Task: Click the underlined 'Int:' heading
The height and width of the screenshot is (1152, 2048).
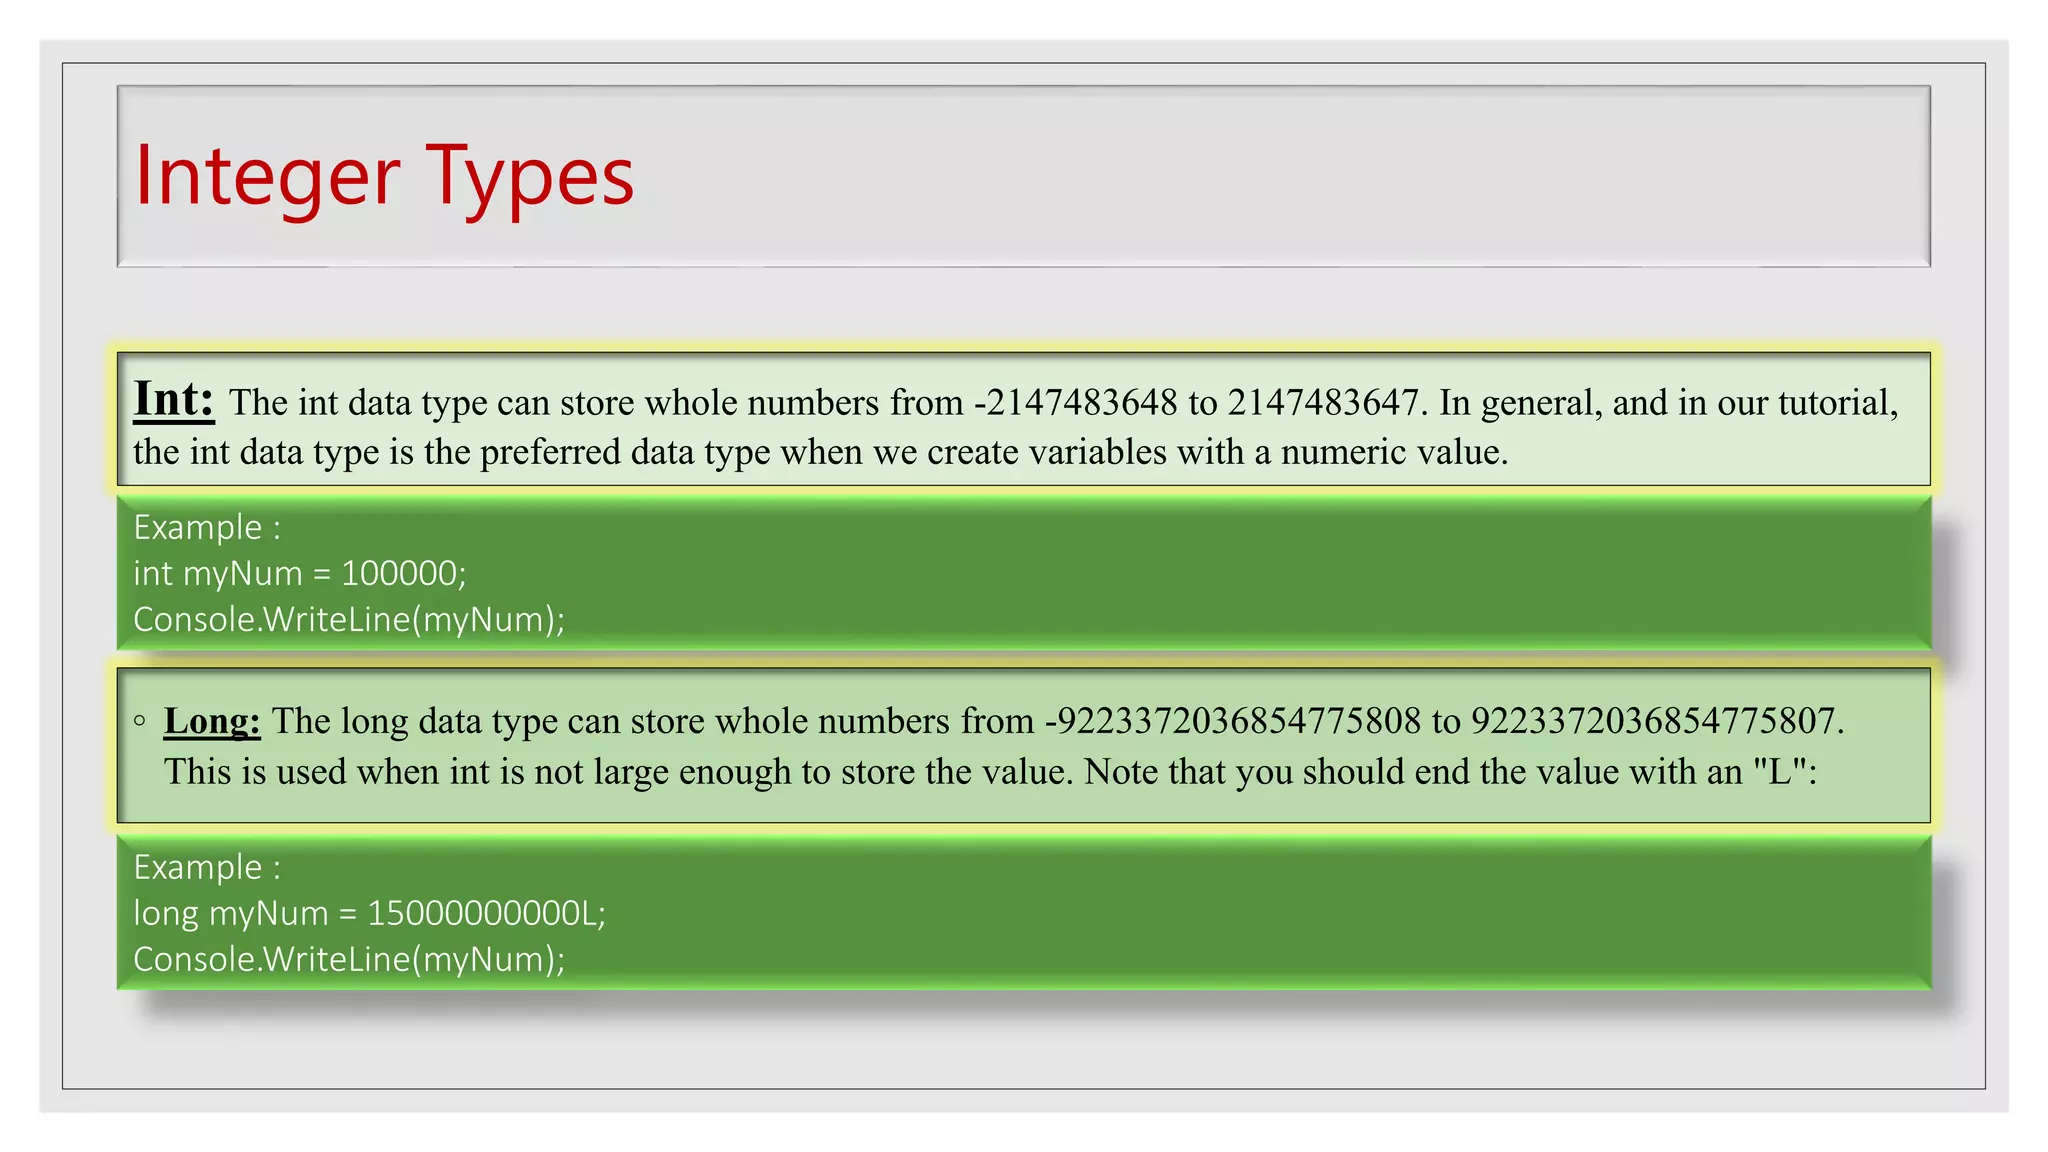Action: [x=174, y=399]
